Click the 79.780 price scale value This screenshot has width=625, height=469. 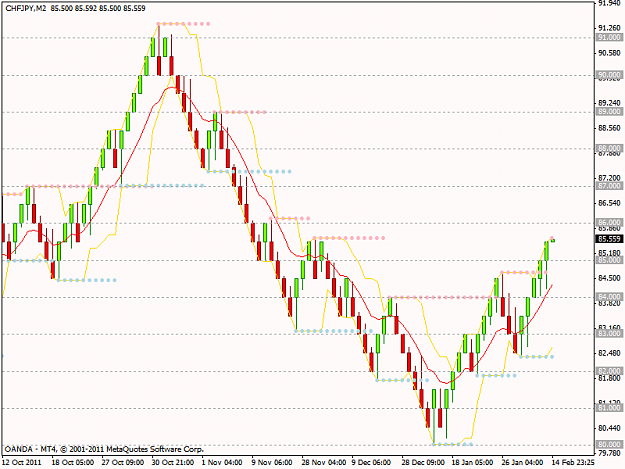(x=610, y=453)
